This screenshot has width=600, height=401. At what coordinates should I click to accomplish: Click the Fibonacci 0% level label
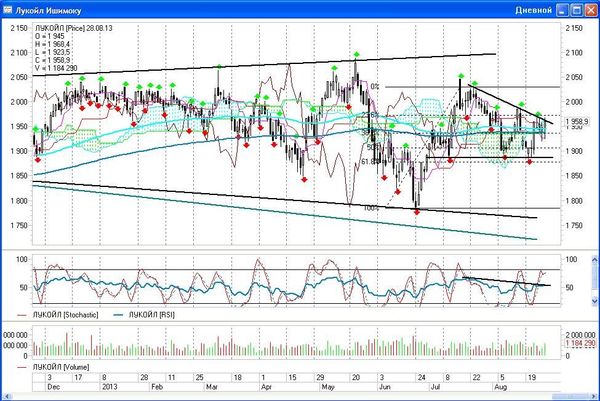pos(375,86)
